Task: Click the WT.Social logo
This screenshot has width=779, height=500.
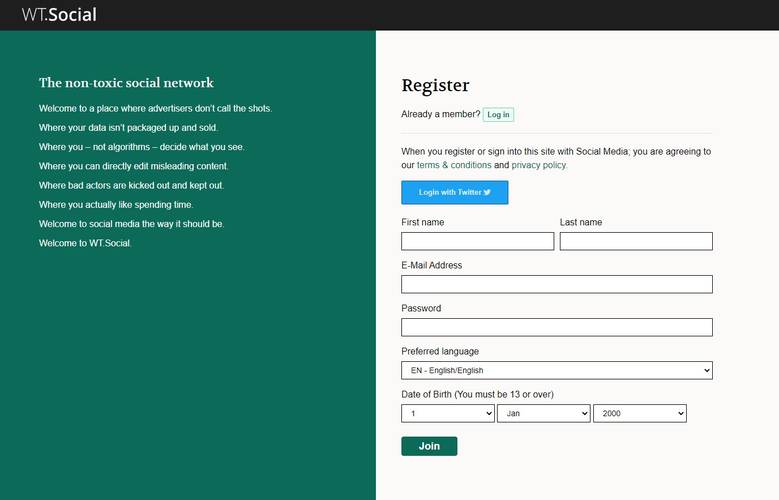Action: click(59, 14)
